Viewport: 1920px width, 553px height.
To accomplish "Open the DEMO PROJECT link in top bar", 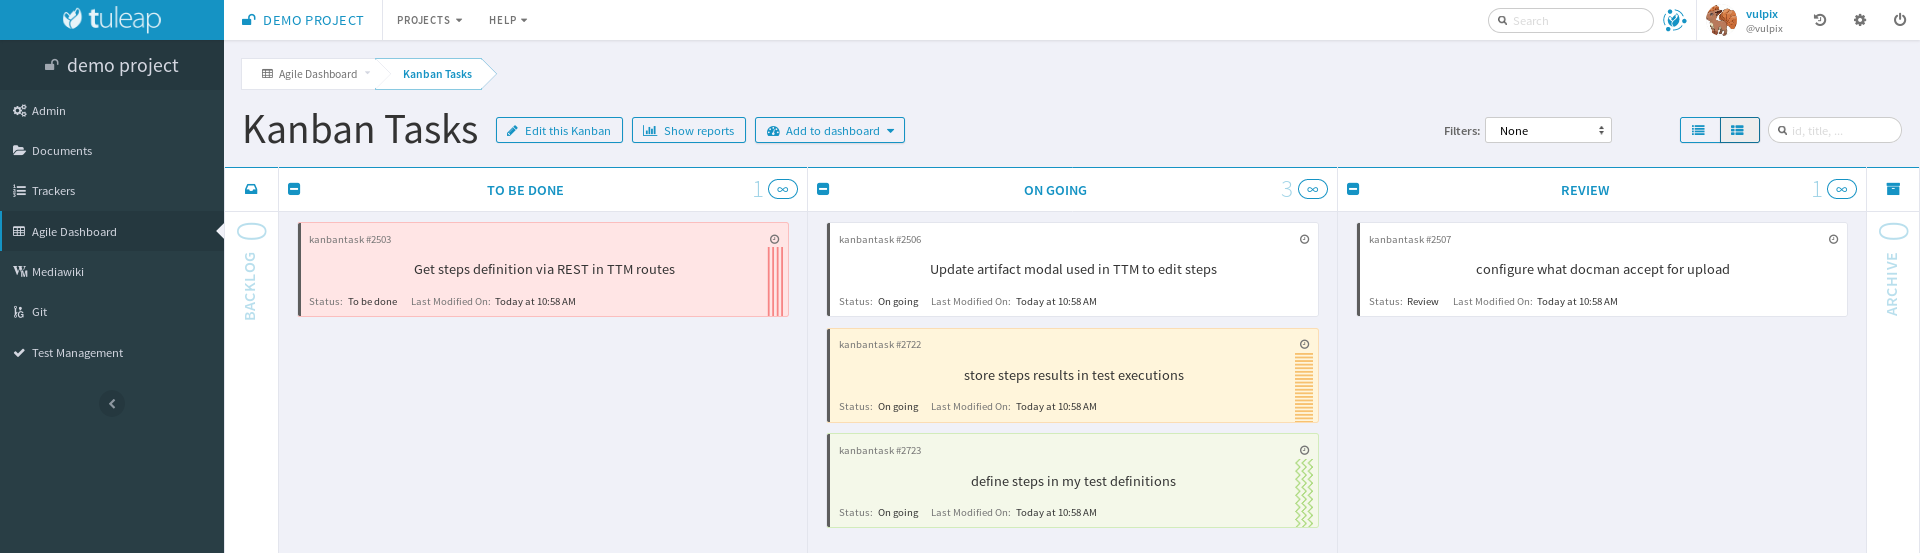I will coord(303,20).
